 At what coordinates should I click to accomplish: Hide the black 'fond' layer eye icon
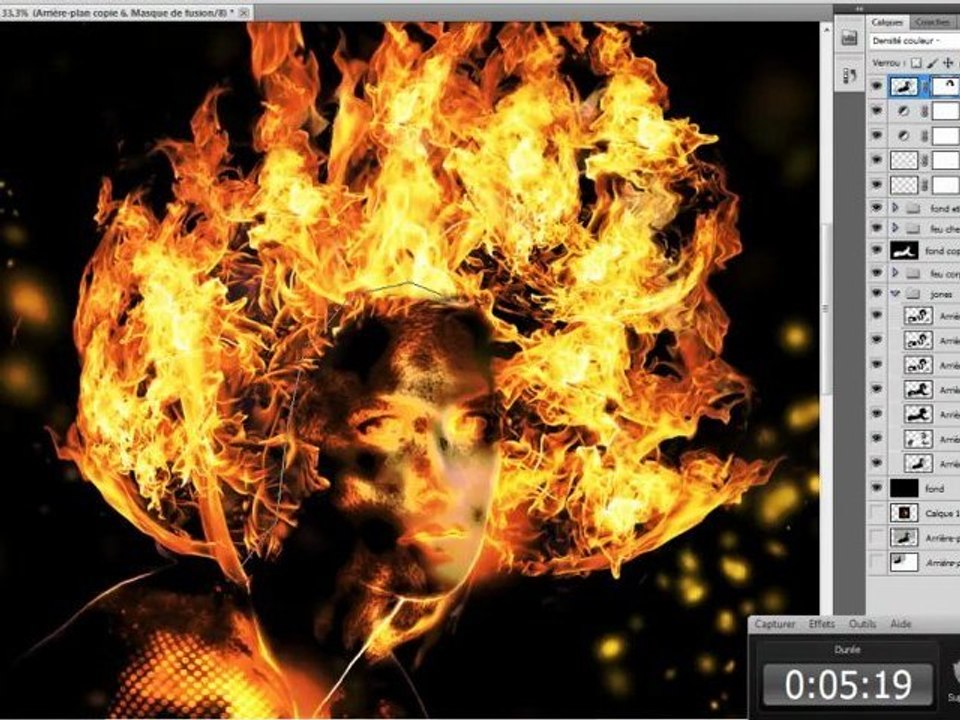(x=877, y=488)
